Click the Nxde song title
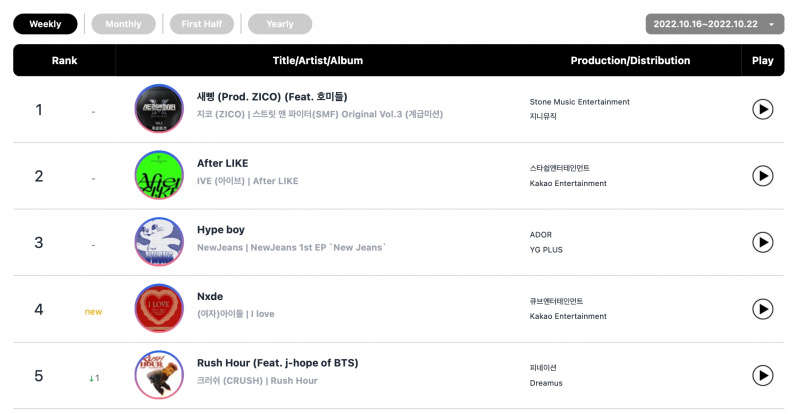Viewport: 800px width, 414px height. point(210,296)
